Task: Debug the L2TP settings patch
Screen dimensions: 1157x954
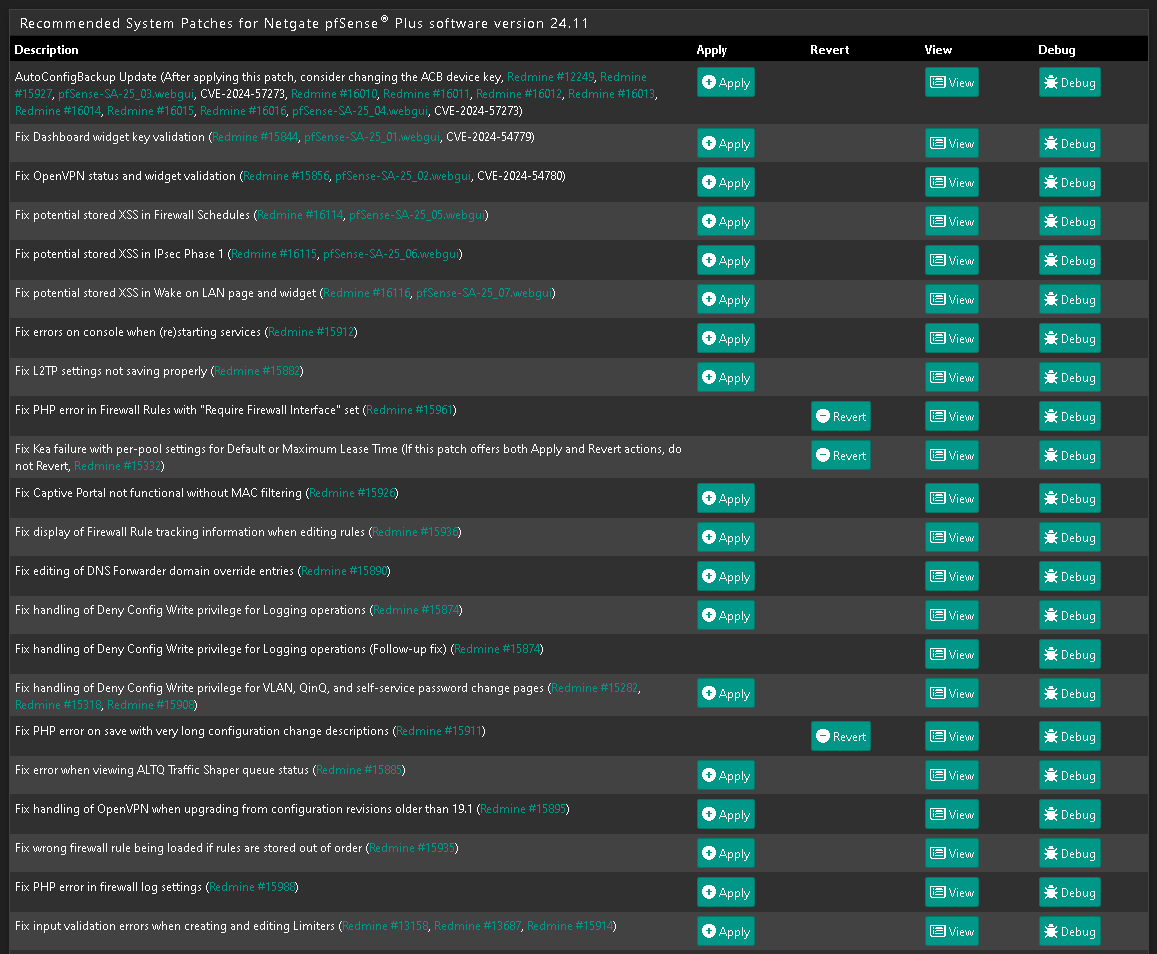Action: 1069,378
